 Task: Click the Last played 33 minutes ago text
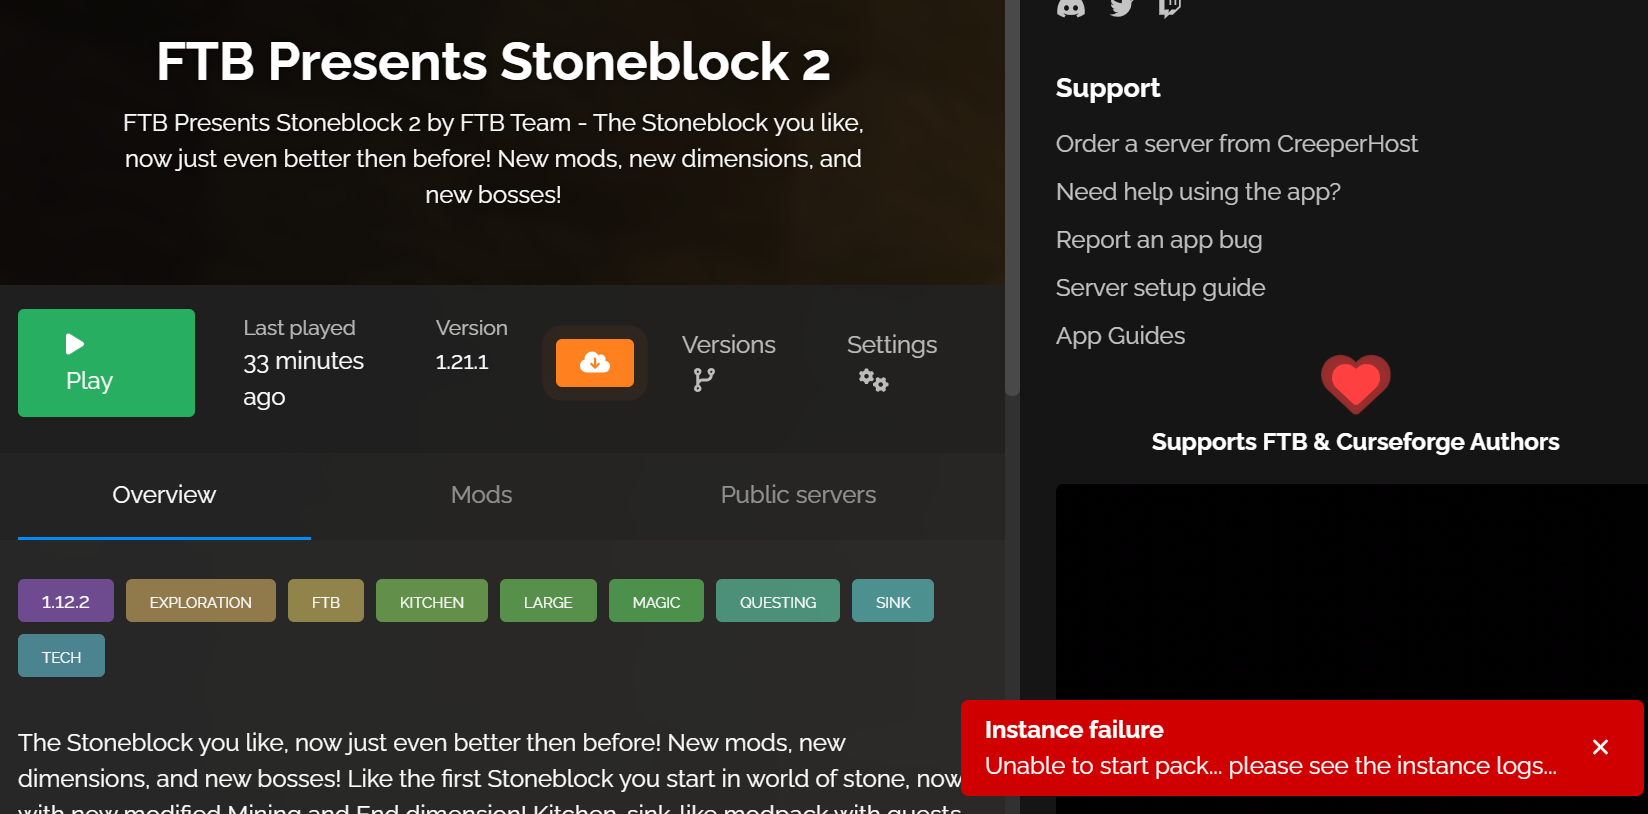coord(303,363)
